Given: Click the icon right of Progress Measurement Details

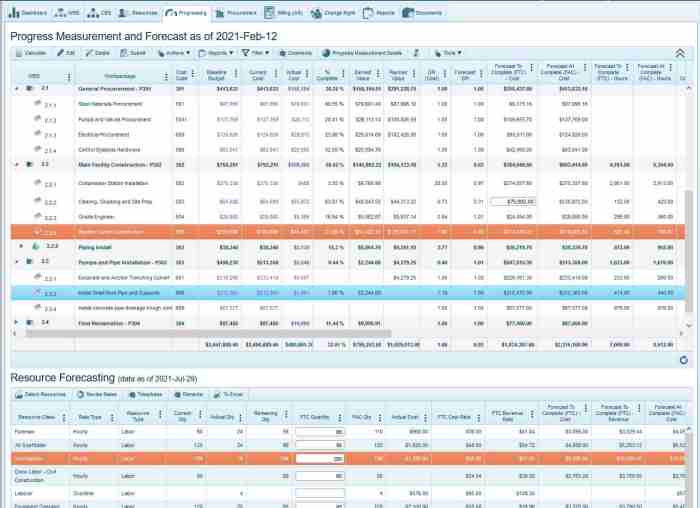Looking at the screenshot, I should click(416, 53).
